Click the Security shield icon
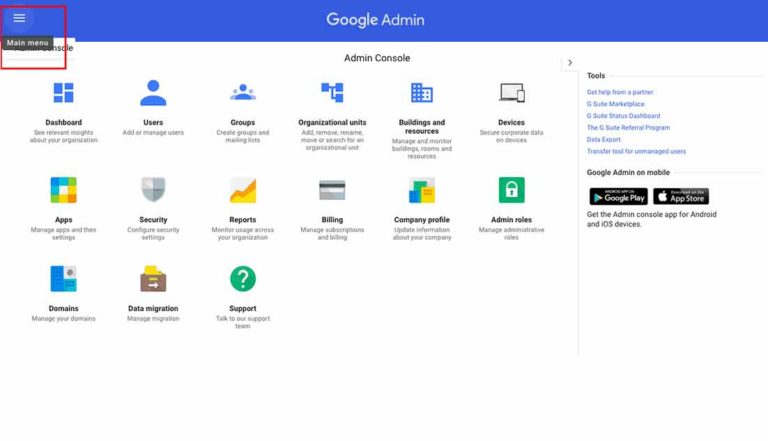Viewport: 768px width, 441px height. tap(153, 190)
